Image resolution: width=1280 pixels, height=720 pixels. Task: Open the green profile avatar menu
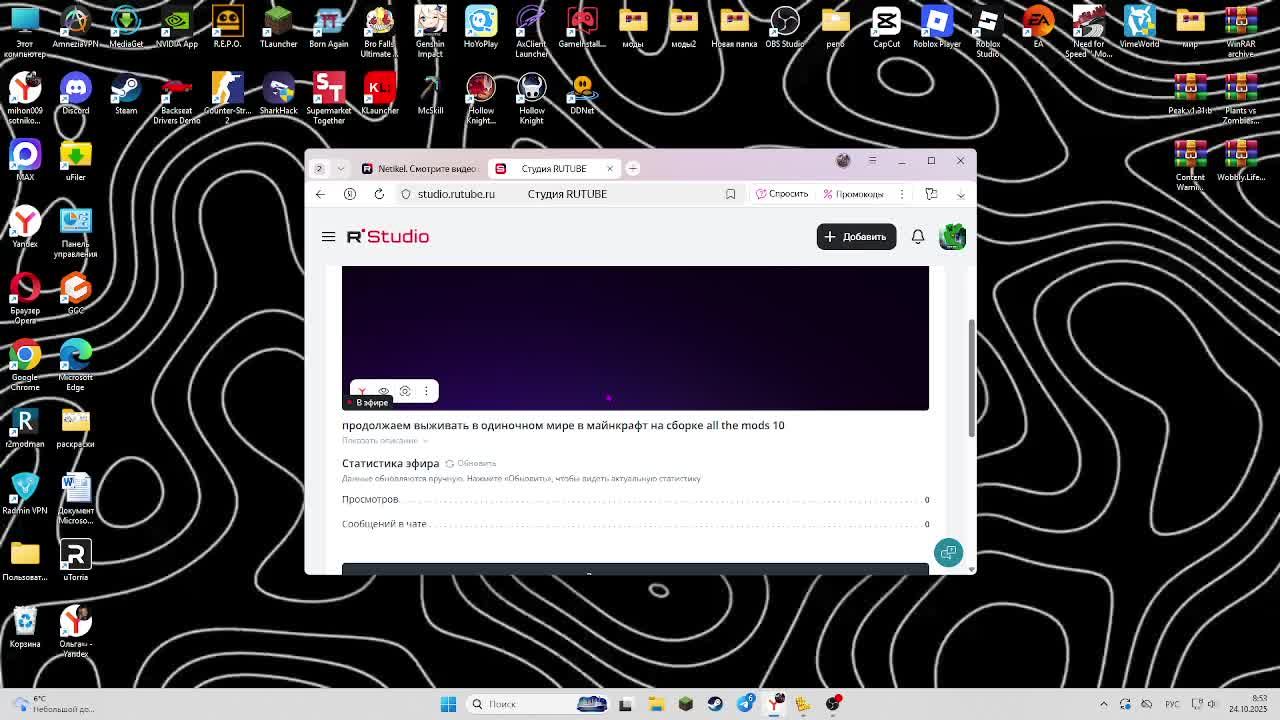click(x=952, y=237)
